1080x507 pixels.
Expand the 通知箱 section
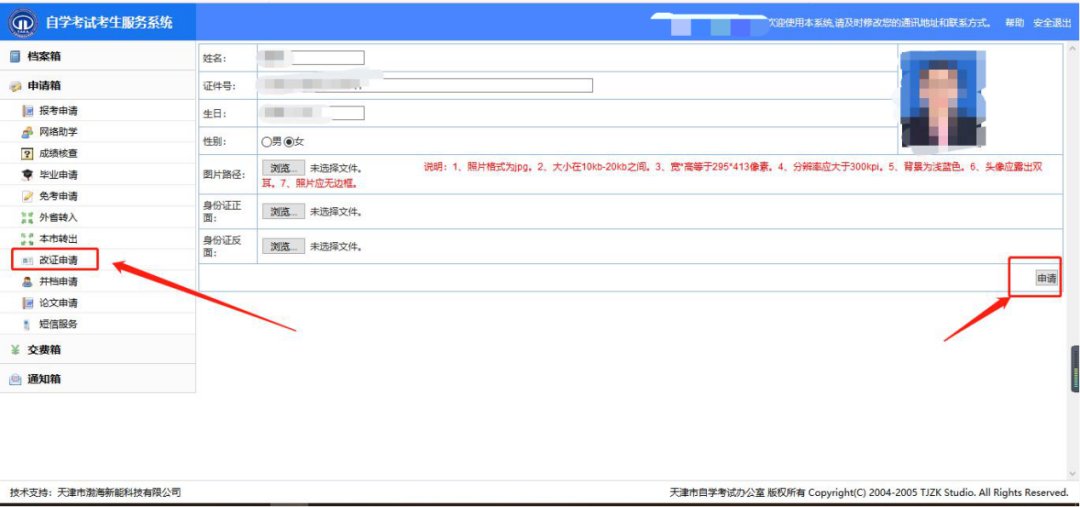click(98, 380)
